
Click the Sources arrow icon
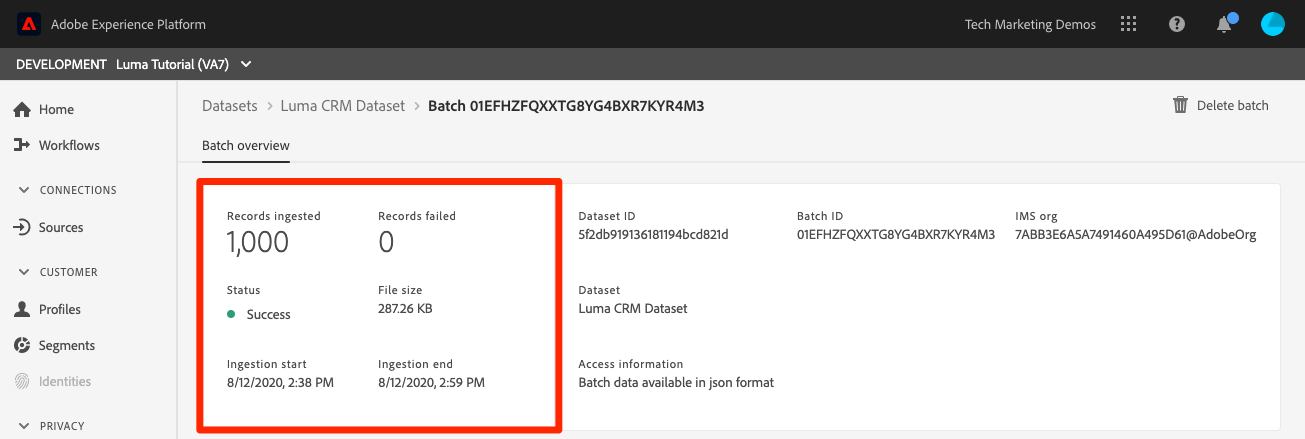point(22,227)
